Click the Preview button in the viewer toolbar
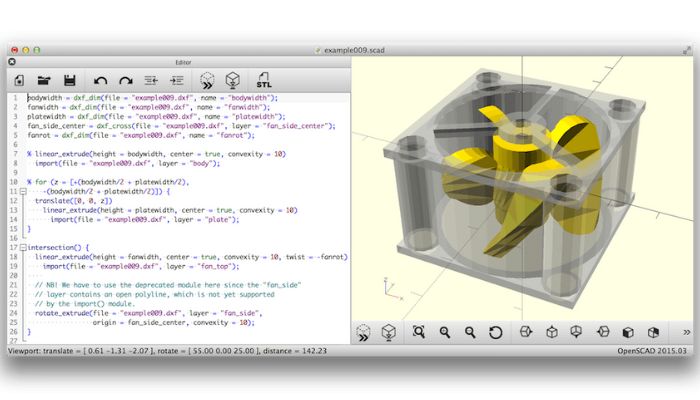The image size is (700, 400). (x=365, y=332)
